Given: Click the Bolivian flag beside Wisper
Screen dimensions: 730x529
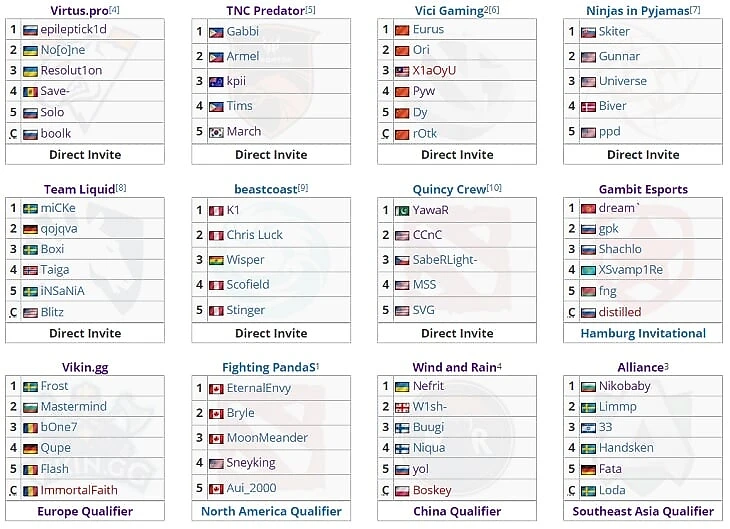Looking at the screenshot, I should (x=216, y=261).
